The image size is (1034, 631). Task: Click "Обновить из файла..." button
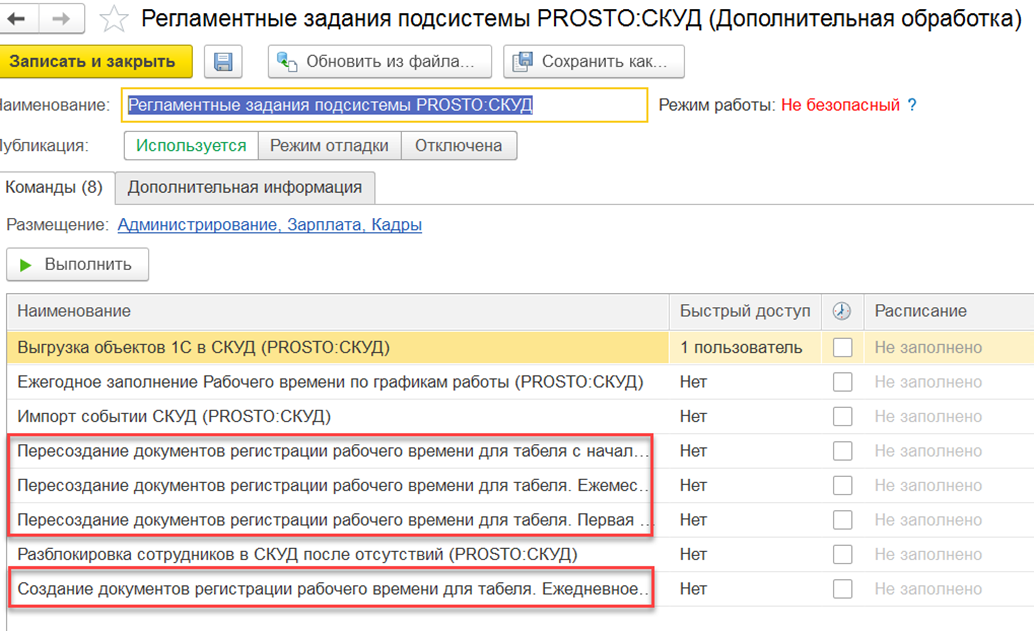tap(380, 62)
